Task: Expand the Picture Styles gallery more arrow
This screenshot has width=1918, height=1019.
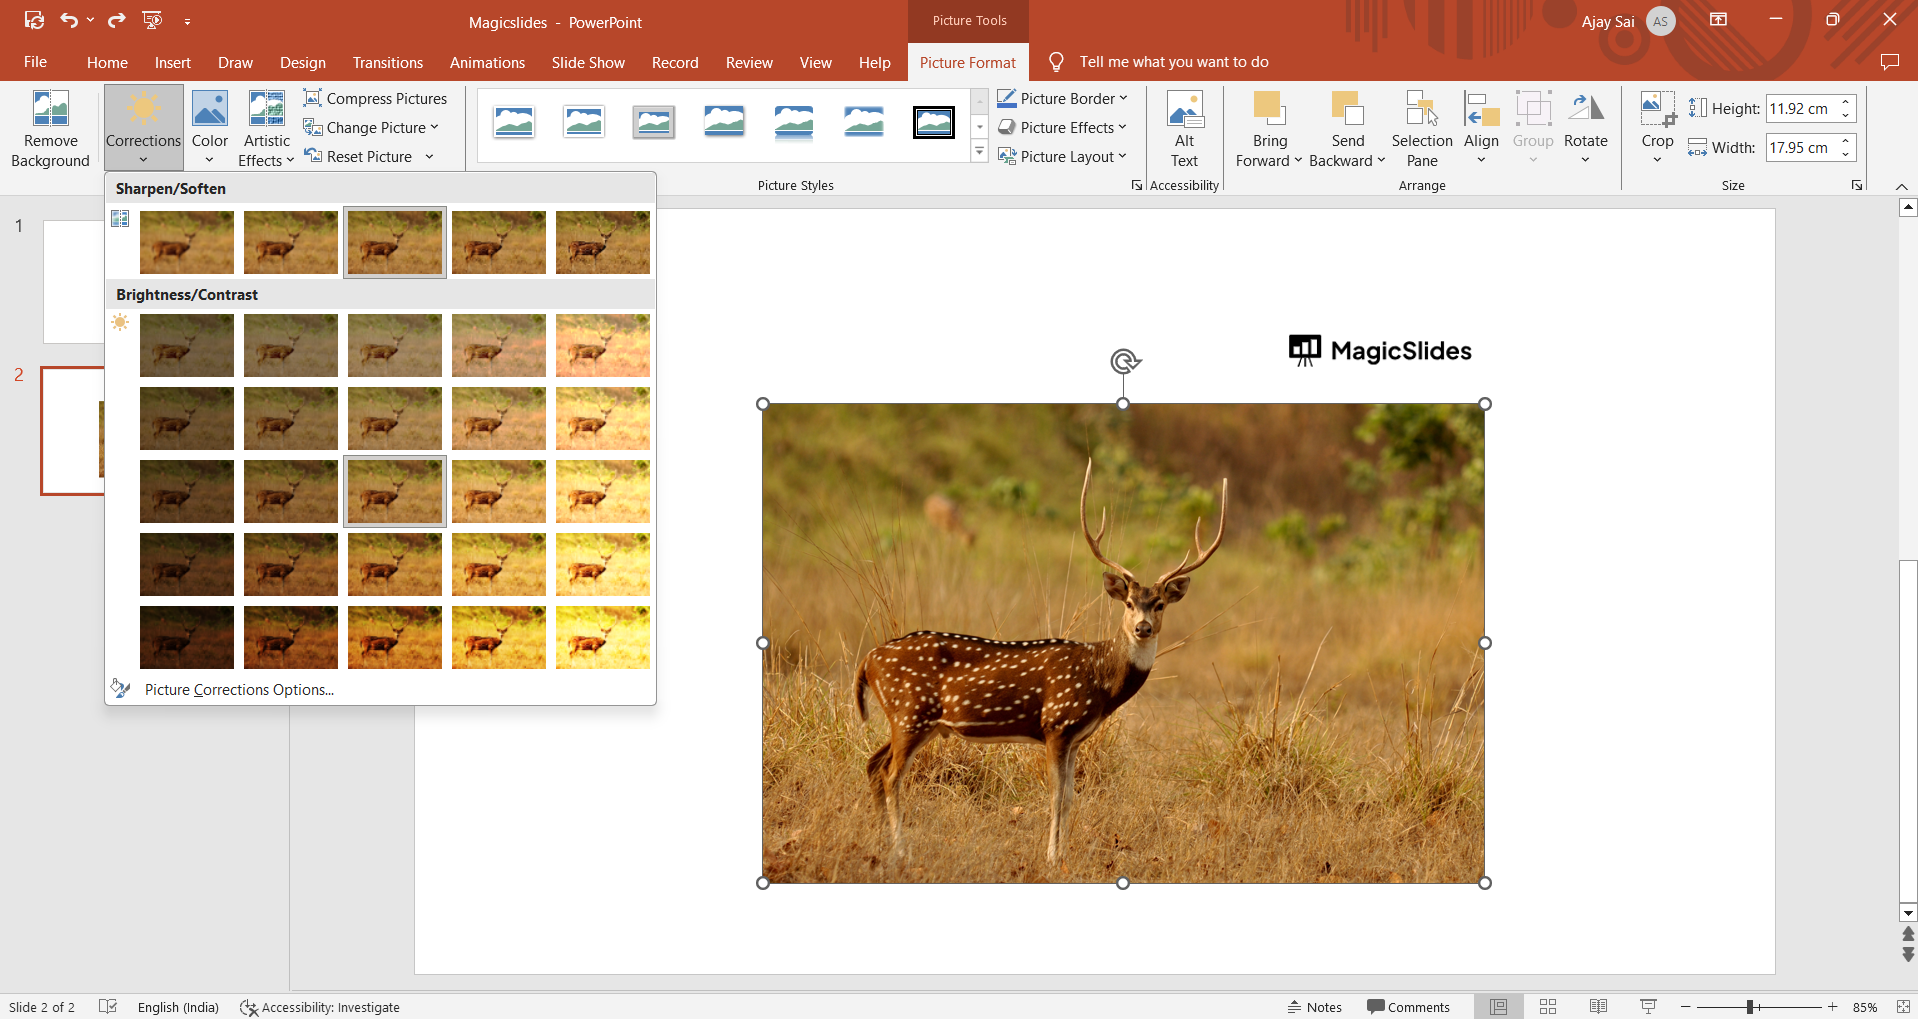Action: 980,152
